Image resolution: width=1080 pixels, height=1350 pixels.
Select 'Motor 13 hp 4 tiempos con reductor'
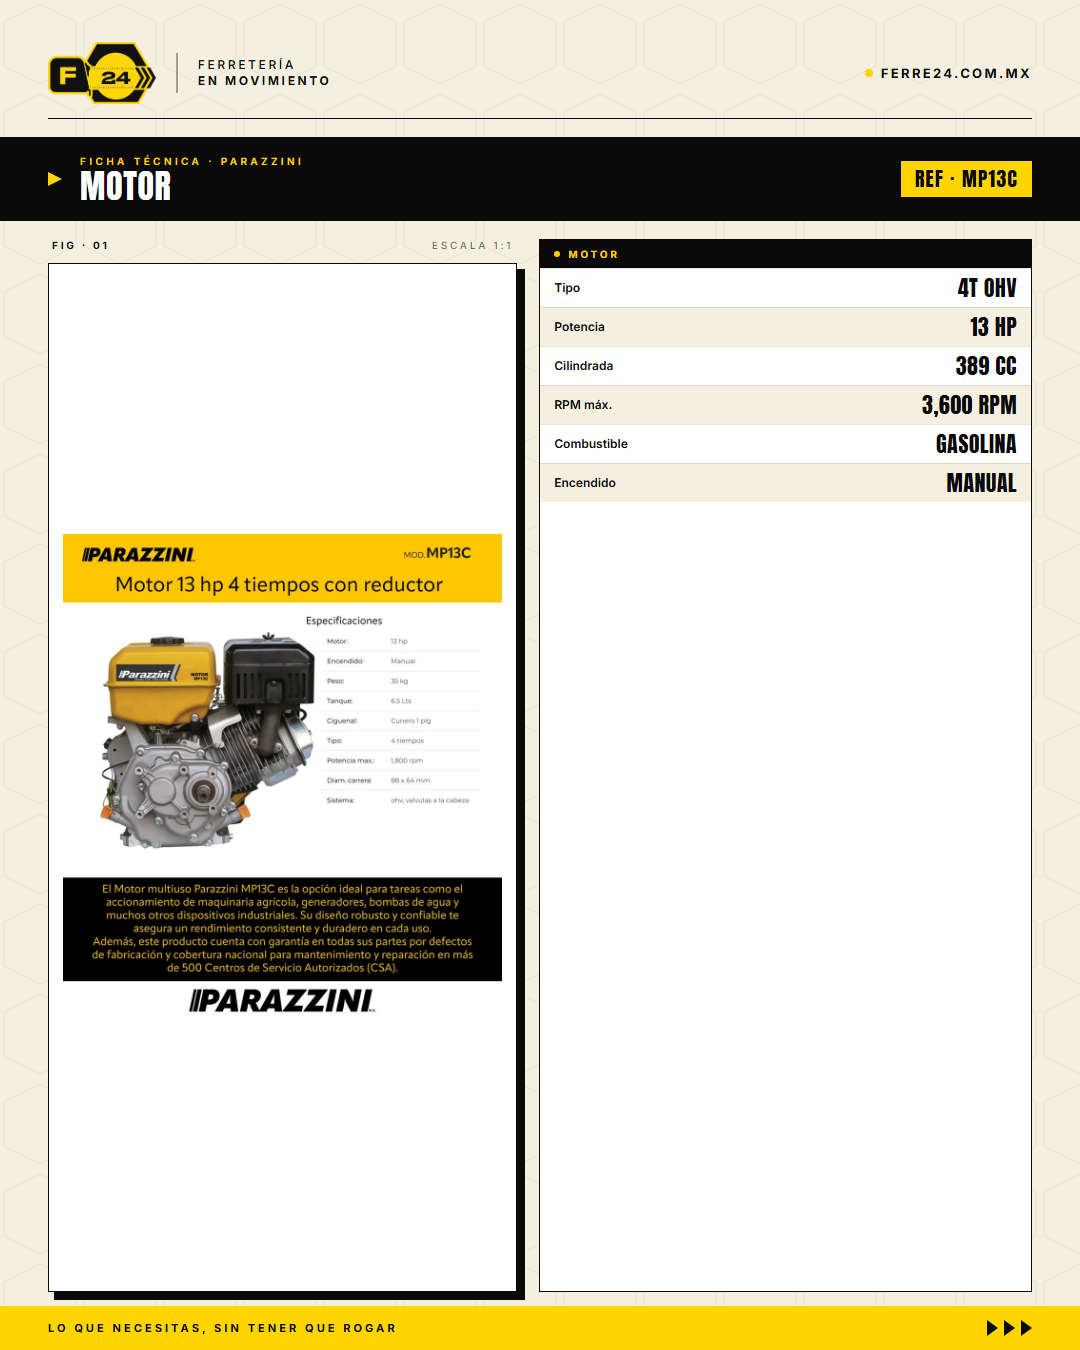pos(279,585)
